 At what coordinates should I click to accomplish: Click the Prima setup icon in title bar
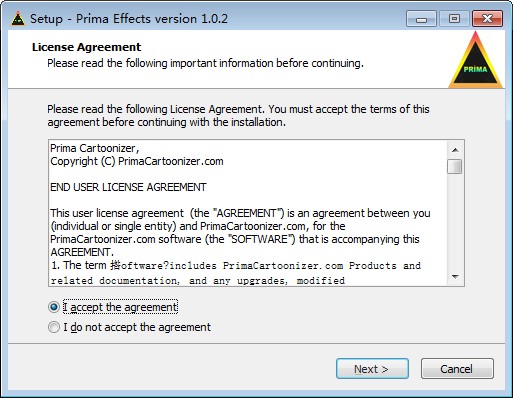pyautogui.click(x=18, y=18)
